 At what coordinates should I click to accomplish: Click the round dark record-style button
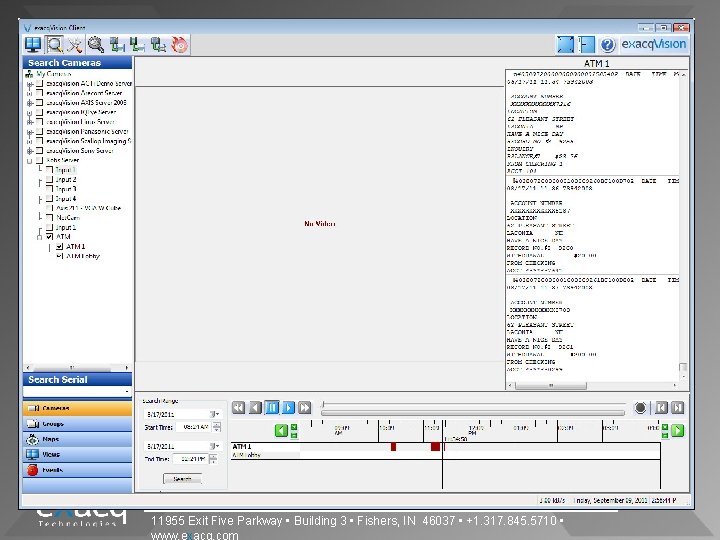coord(640,408)
